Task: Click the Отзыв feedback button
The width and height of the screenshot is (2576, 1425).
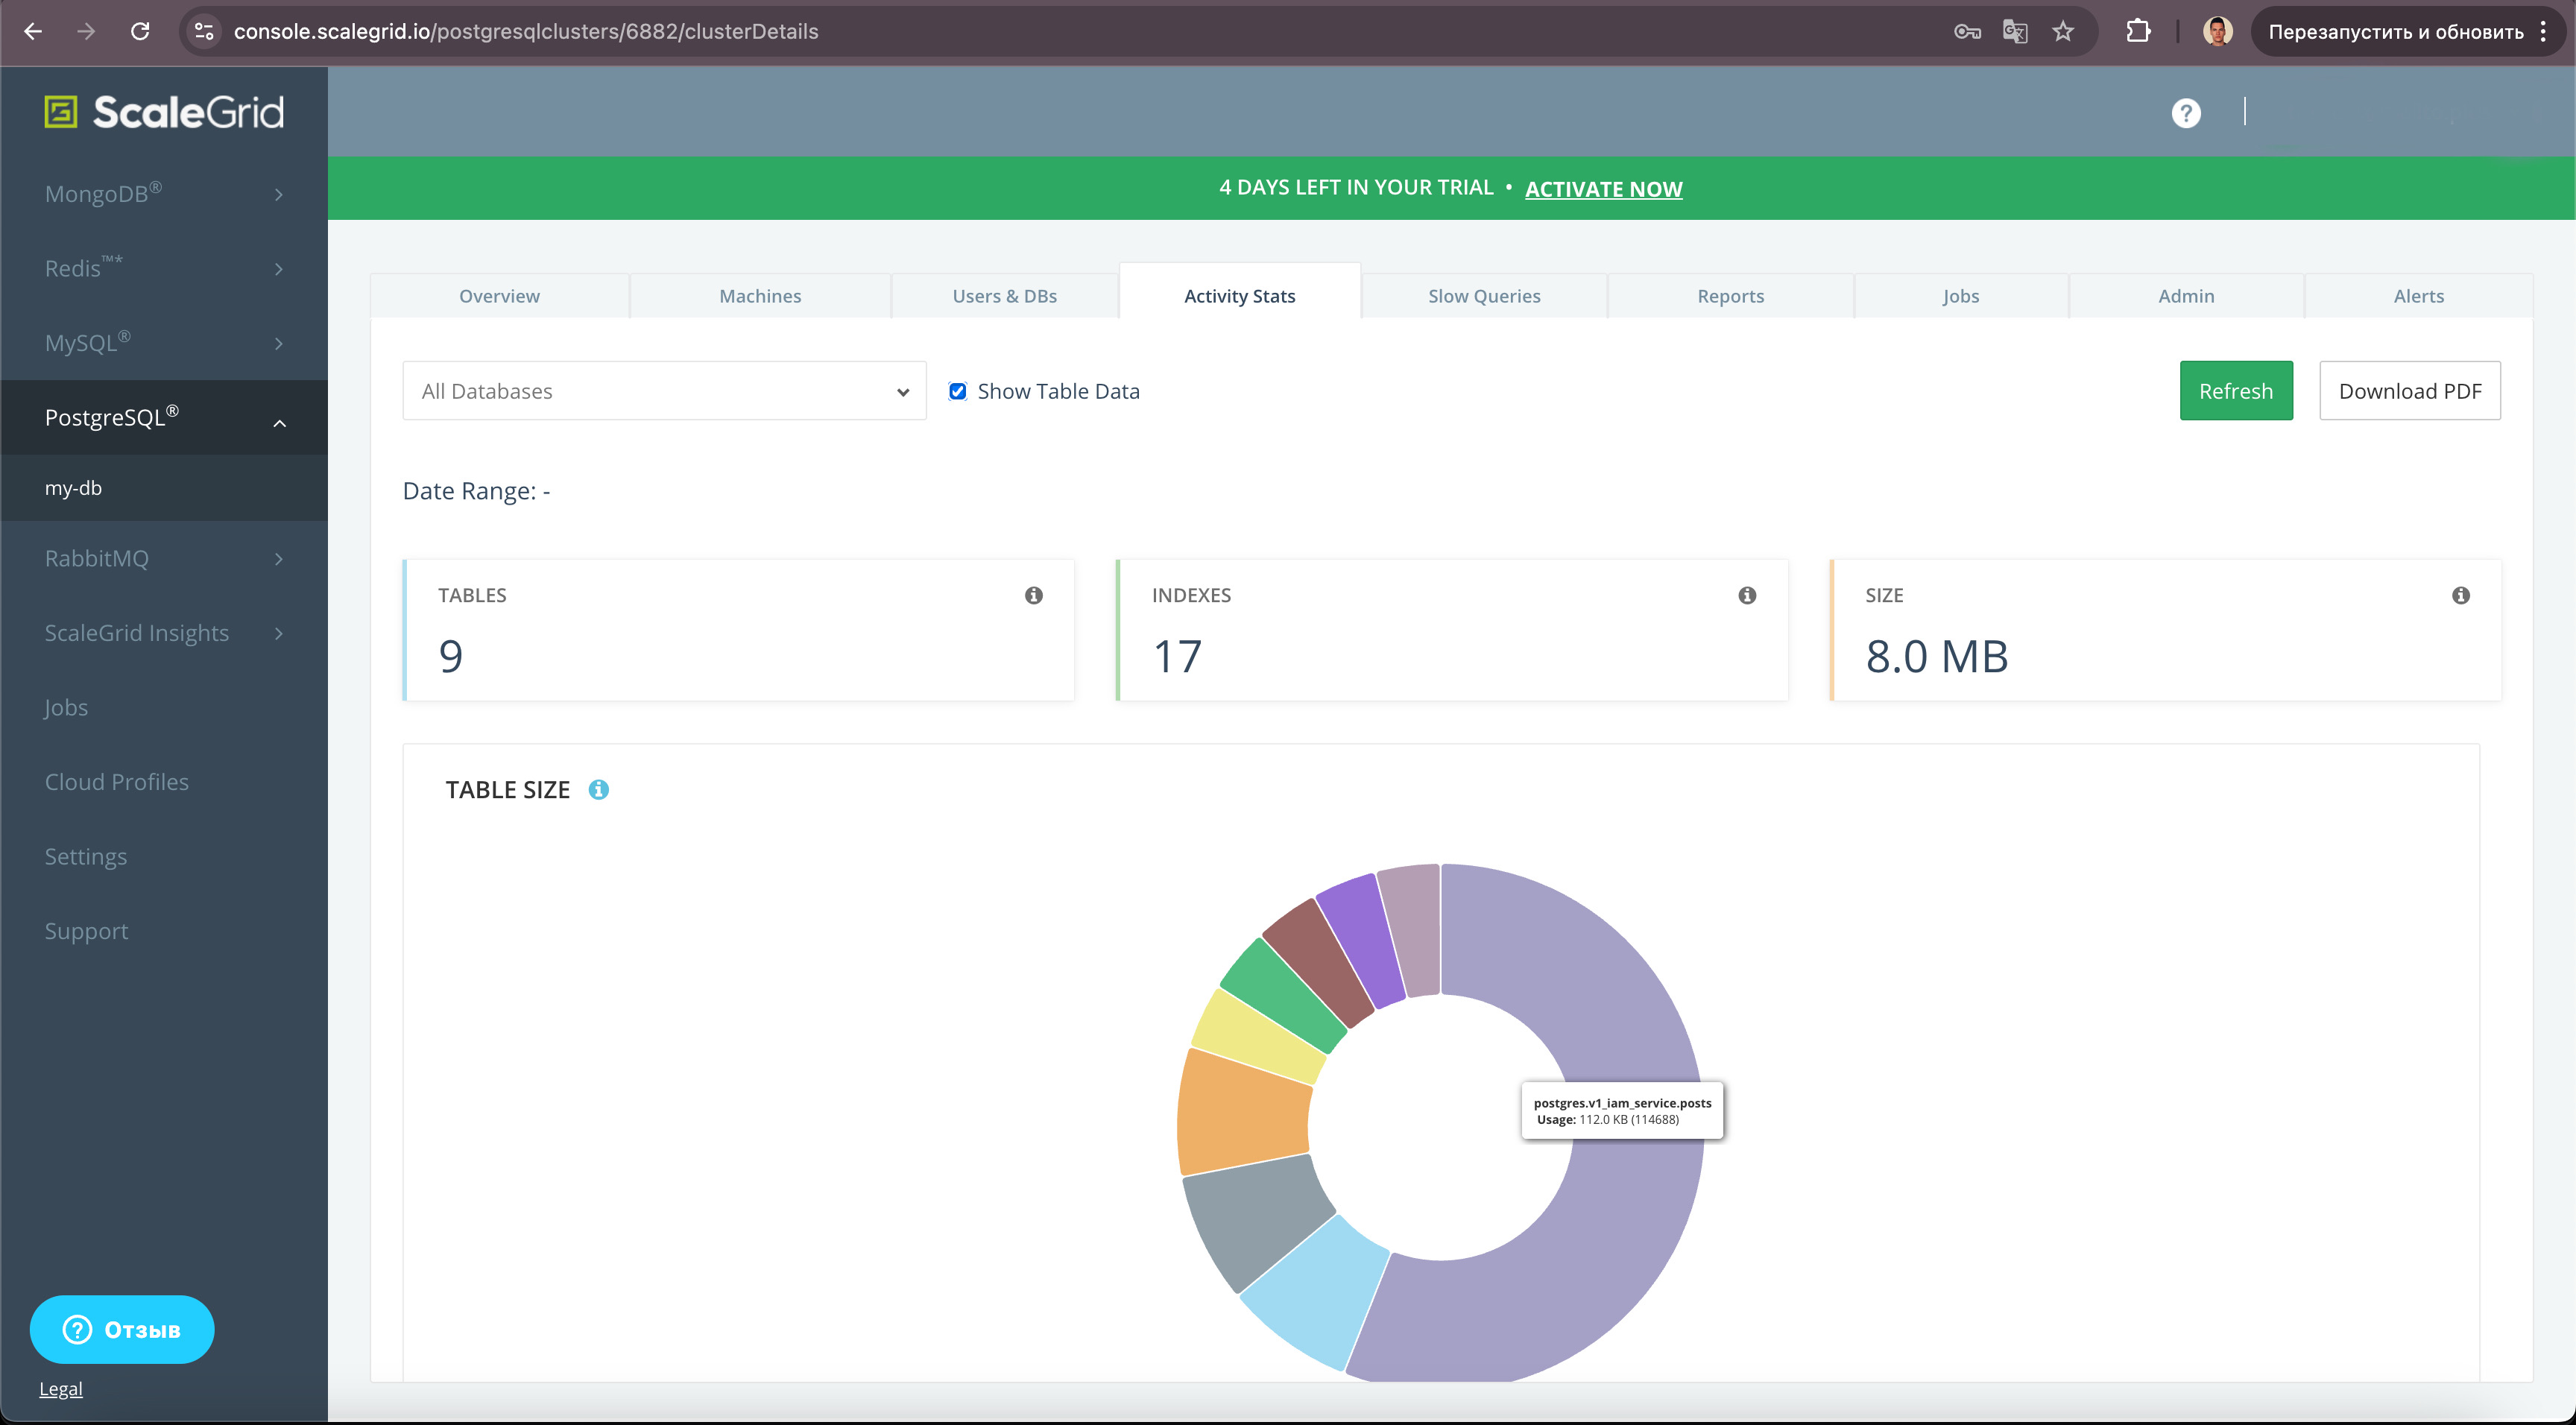Action: point(122,1330)
